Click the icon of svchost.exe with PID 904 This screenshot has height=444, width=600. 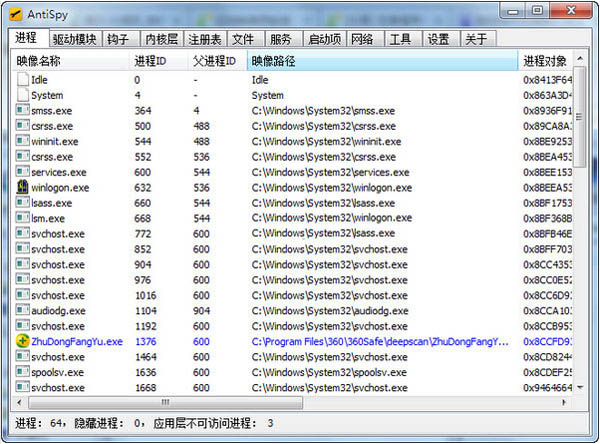coord(23,264)
